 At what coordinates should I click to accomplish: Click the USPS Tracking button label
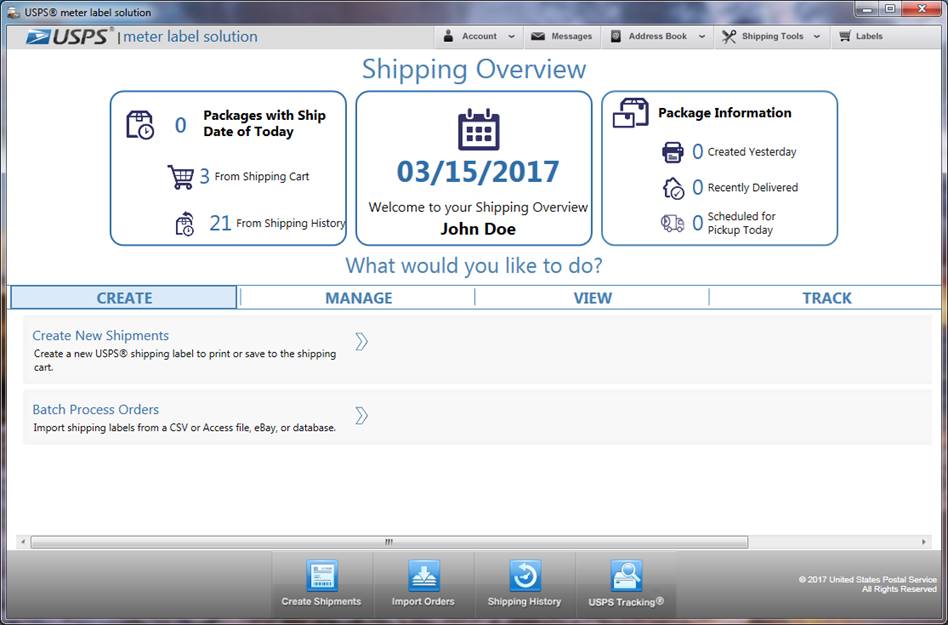(x=626, y=601)
